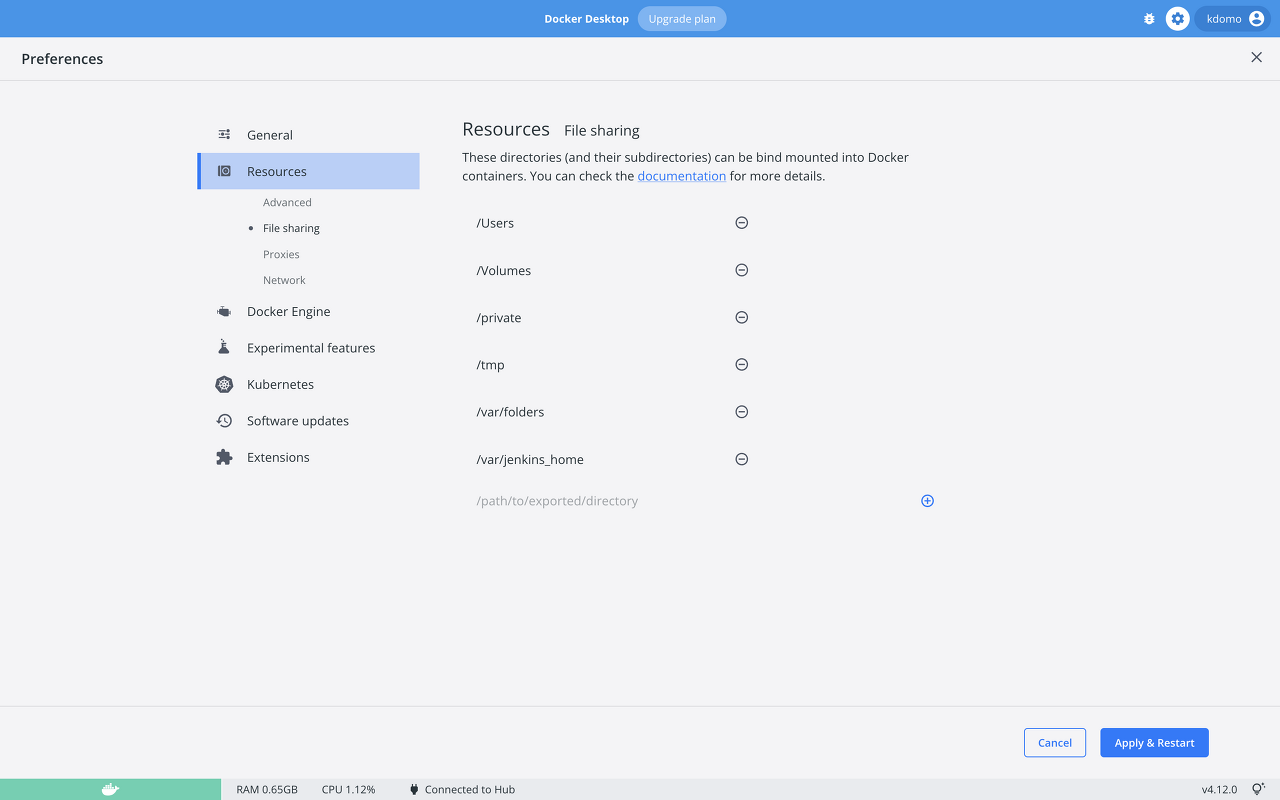
Task: Select the Resources section
Action: point(309,171)
